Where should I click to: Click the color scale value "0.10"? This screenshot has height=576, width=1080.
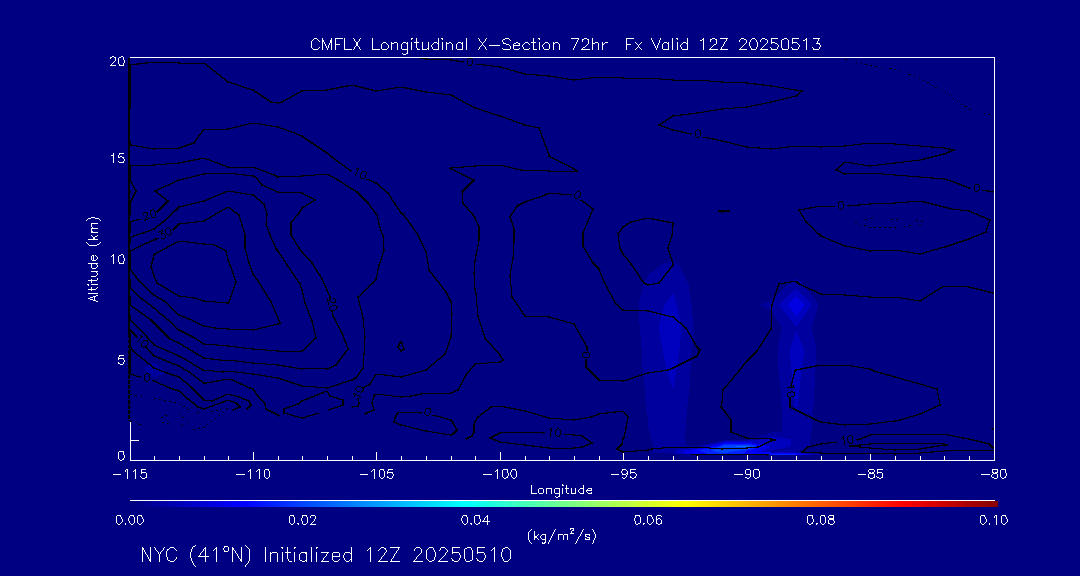[x=993, y=520]
